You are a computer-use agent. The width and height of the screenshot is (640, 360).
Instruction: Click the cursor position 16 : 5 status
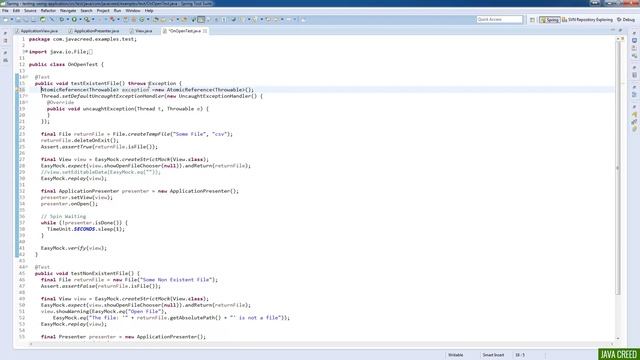point(520,355)
